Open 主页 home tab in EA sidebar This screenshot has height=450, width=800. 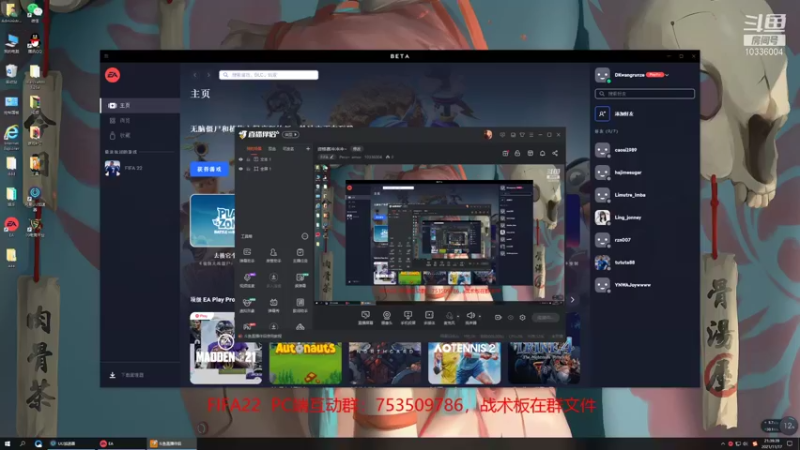[x=140, y=106]
